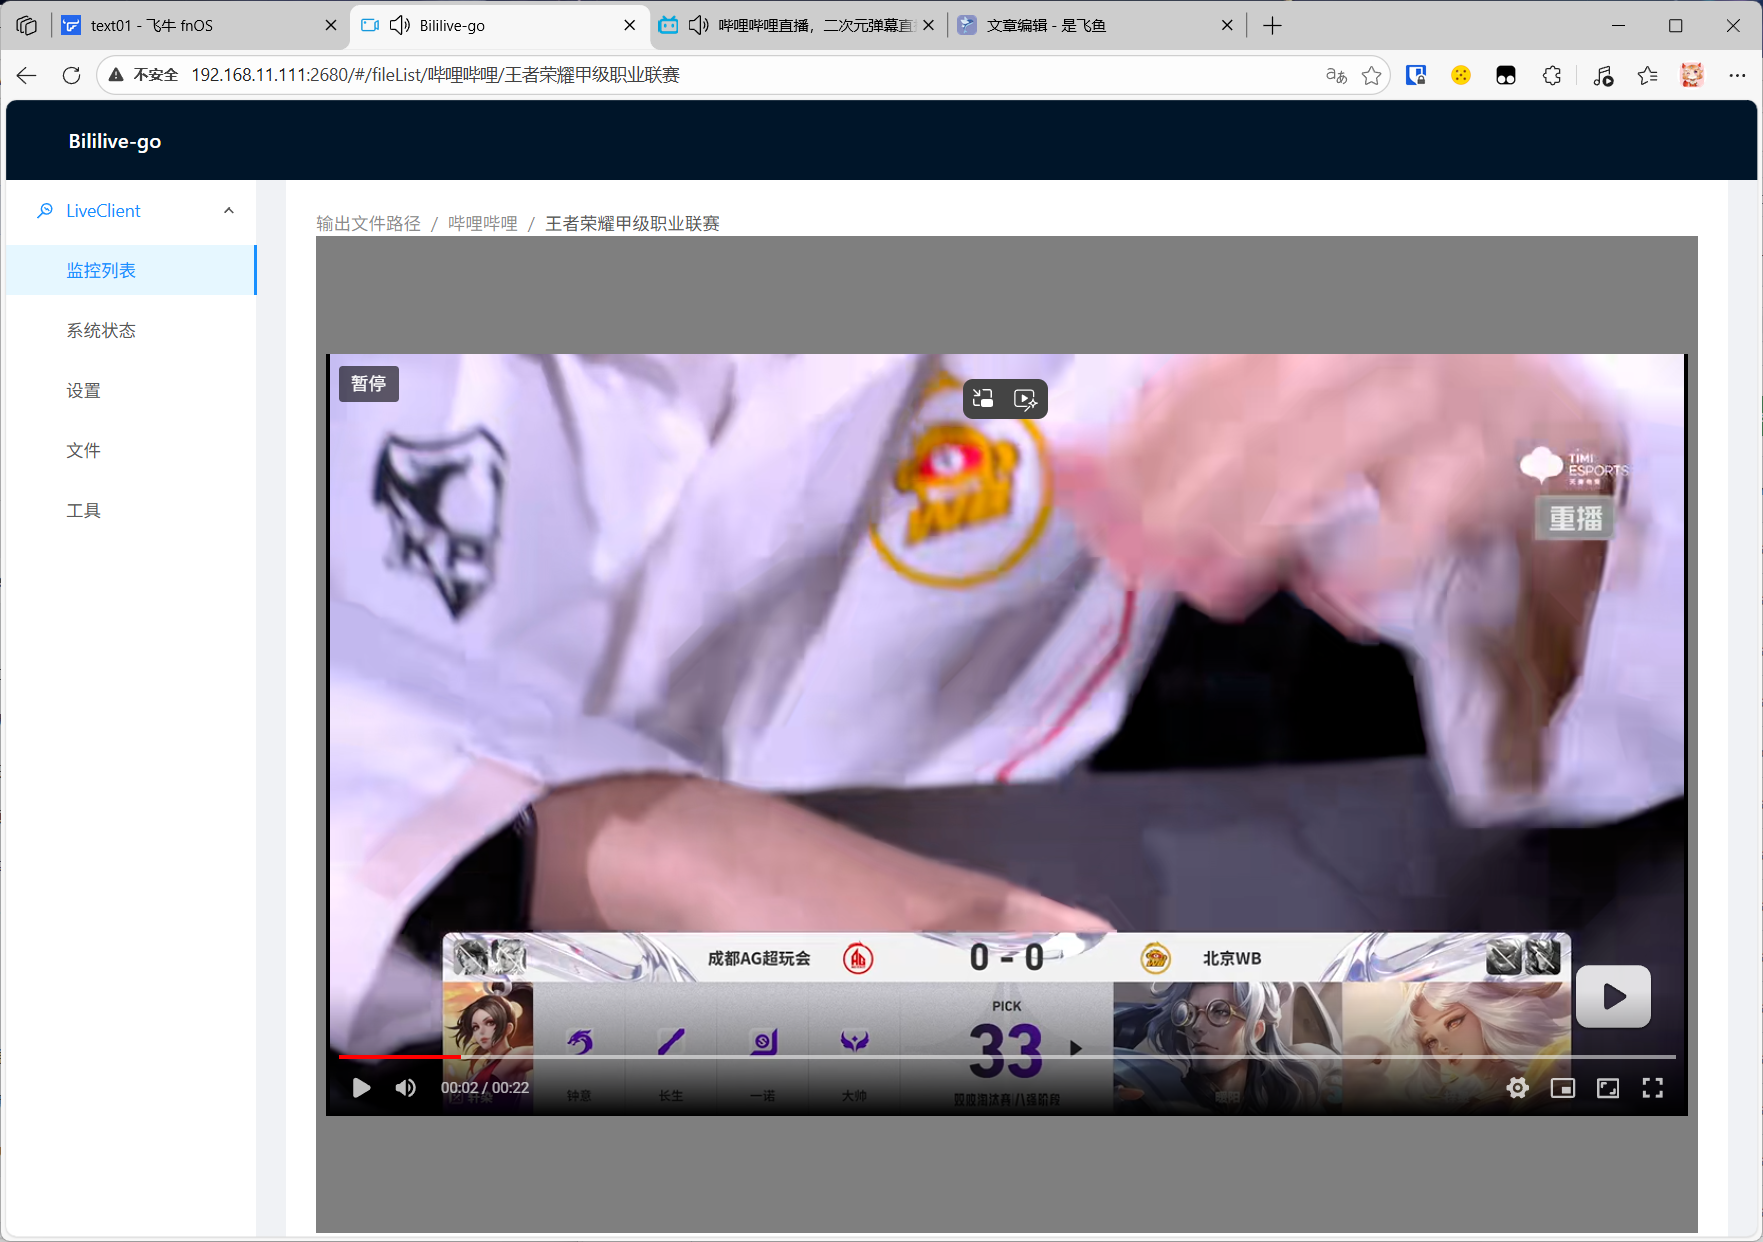Click the floating pop-out video icon
This screenshot has height=1242, width=1763.
click(983, 399)
